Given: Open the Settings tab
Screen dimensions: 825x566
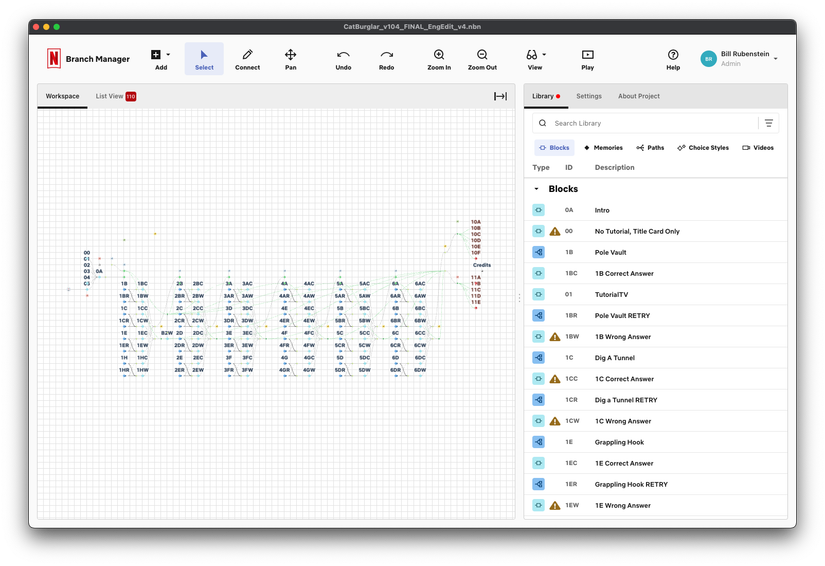Looking at the screenshot, I should pyautogui.click(x=589, y=96).
